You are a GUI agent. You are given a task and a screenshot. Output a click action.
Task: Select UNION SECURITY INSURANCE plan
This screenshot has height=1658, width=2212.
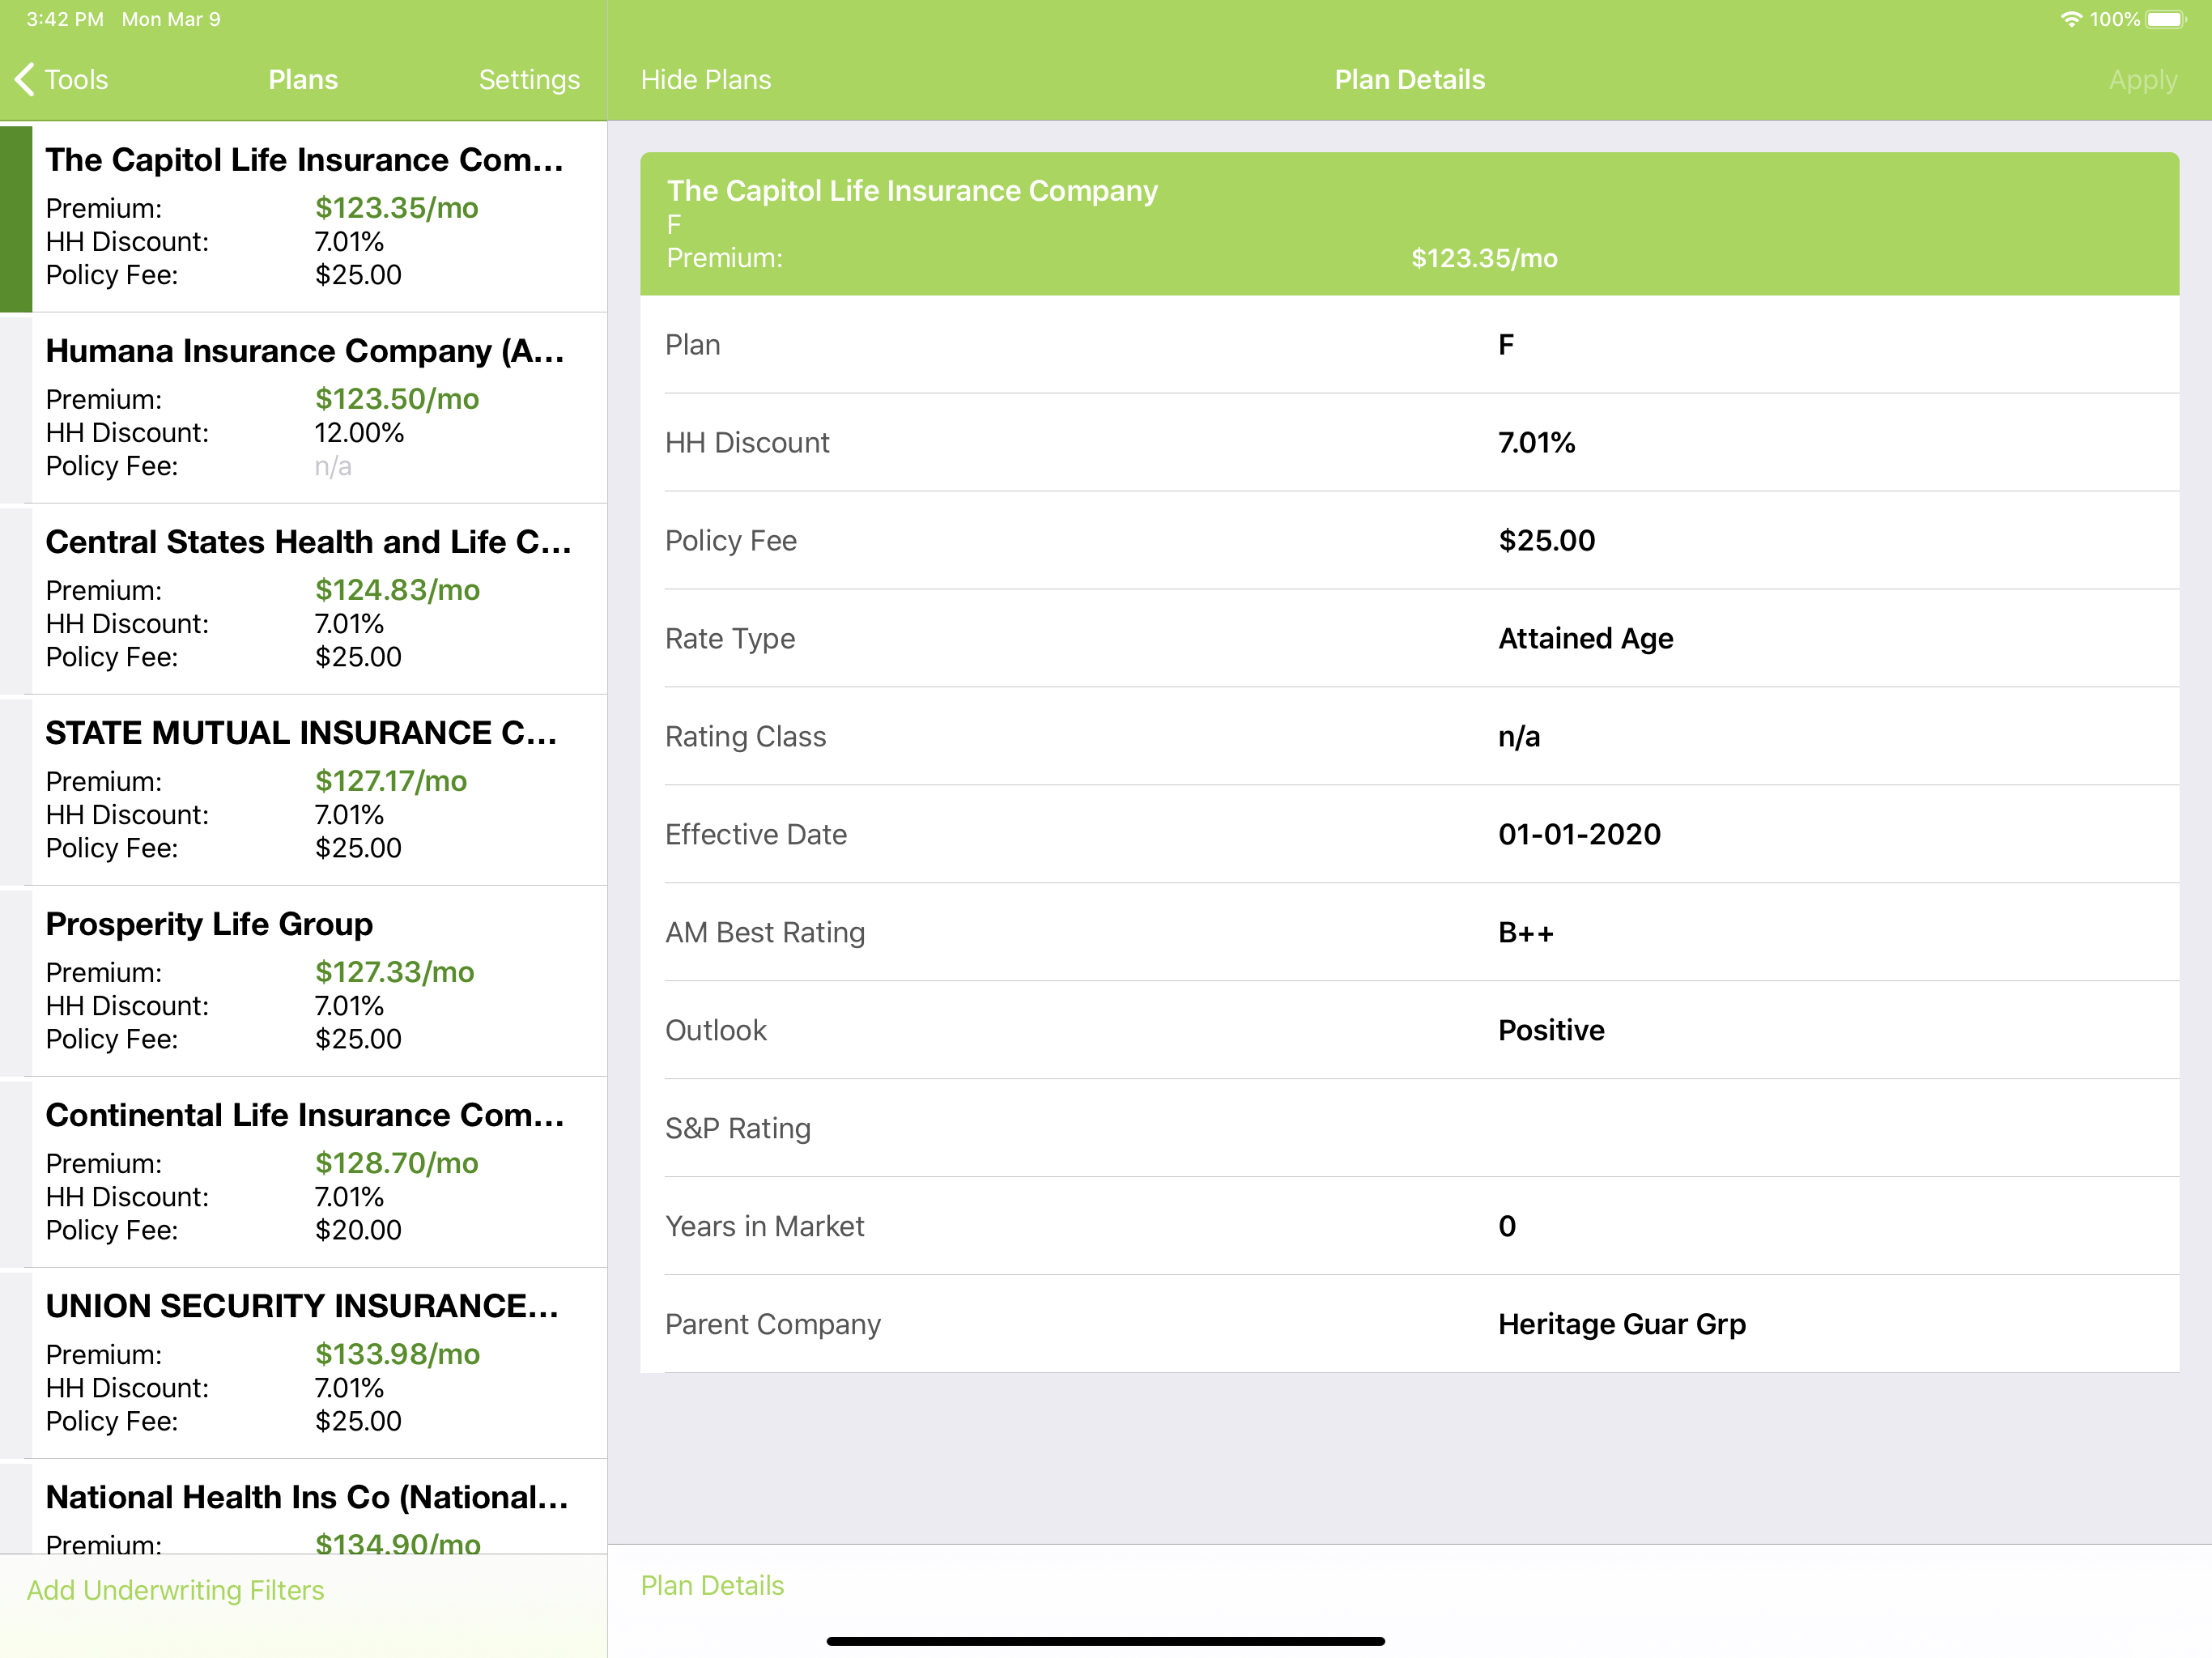[304, 1363]
